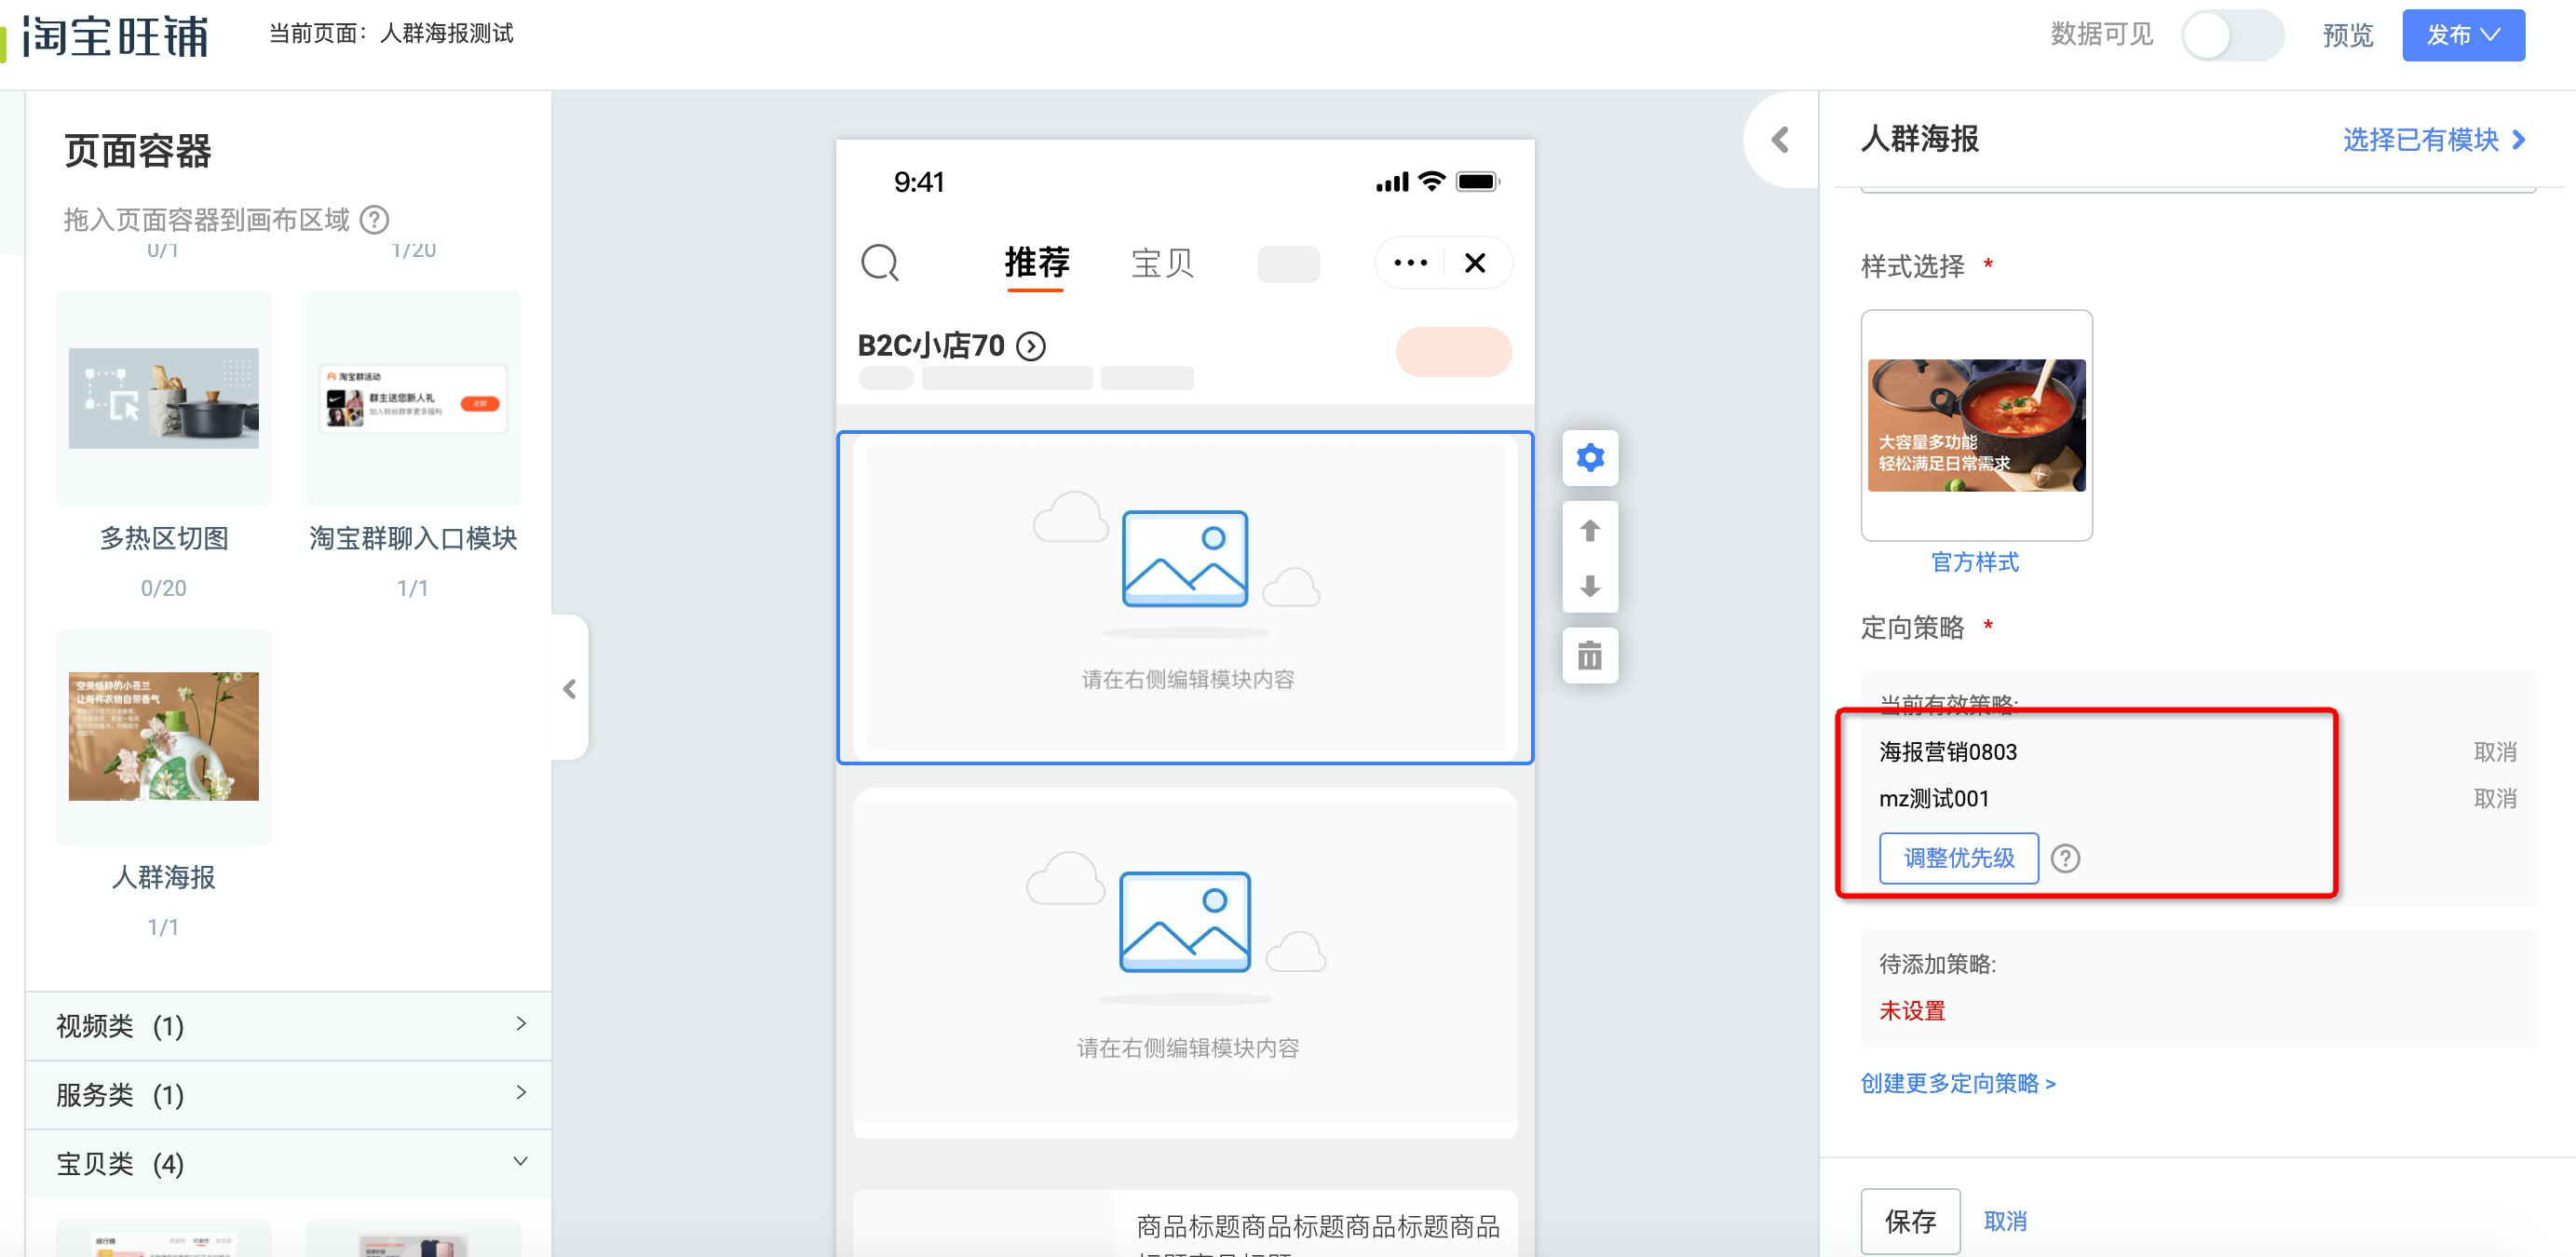Viewport: 2576px width, 1257px height.
Task: Collapse the right 人群海报 settings panel
Action: click(1781, 140)
